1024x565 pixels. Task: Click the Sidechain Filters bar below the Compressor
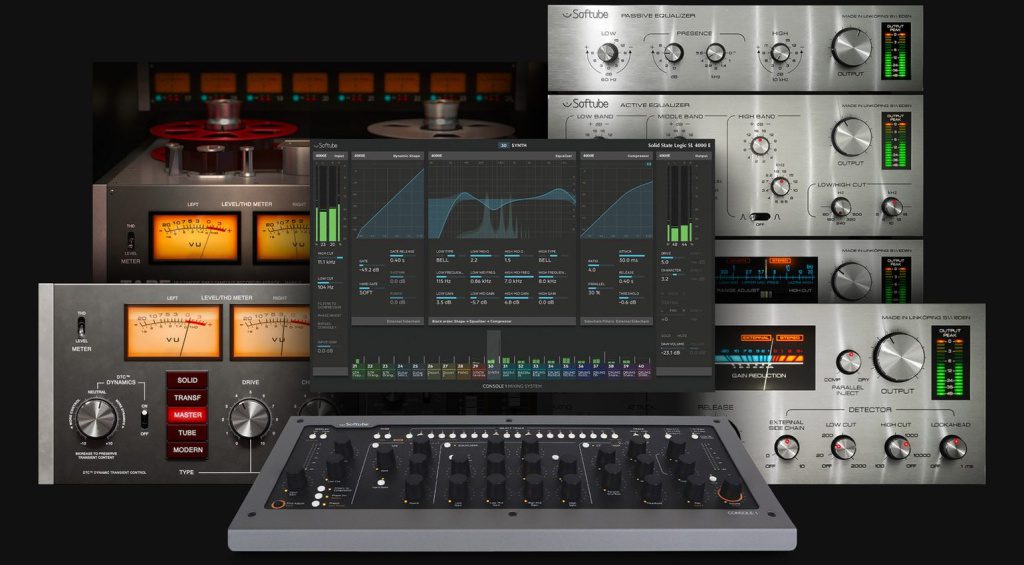[x=616, y=321]
